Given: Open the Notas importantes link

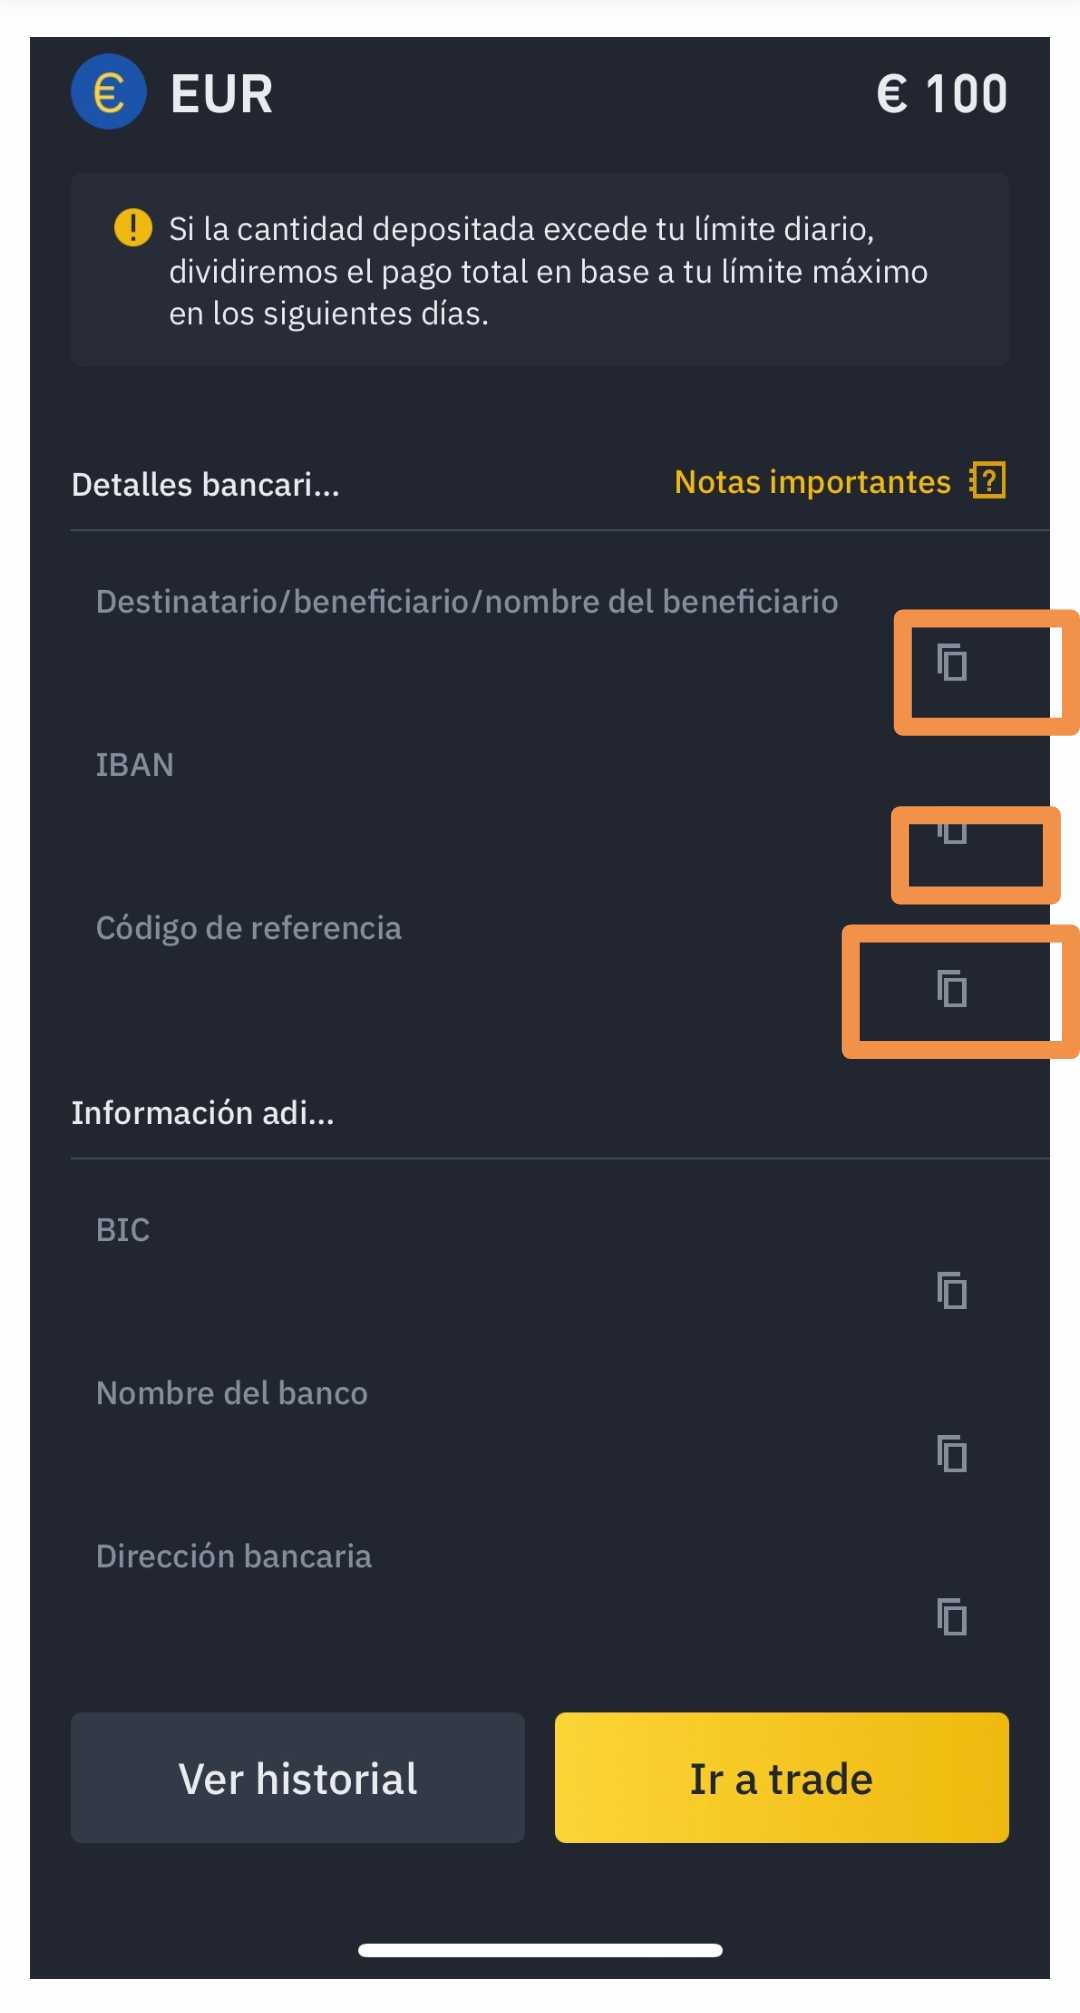Looking at the screenshot, I should point(812,482).
